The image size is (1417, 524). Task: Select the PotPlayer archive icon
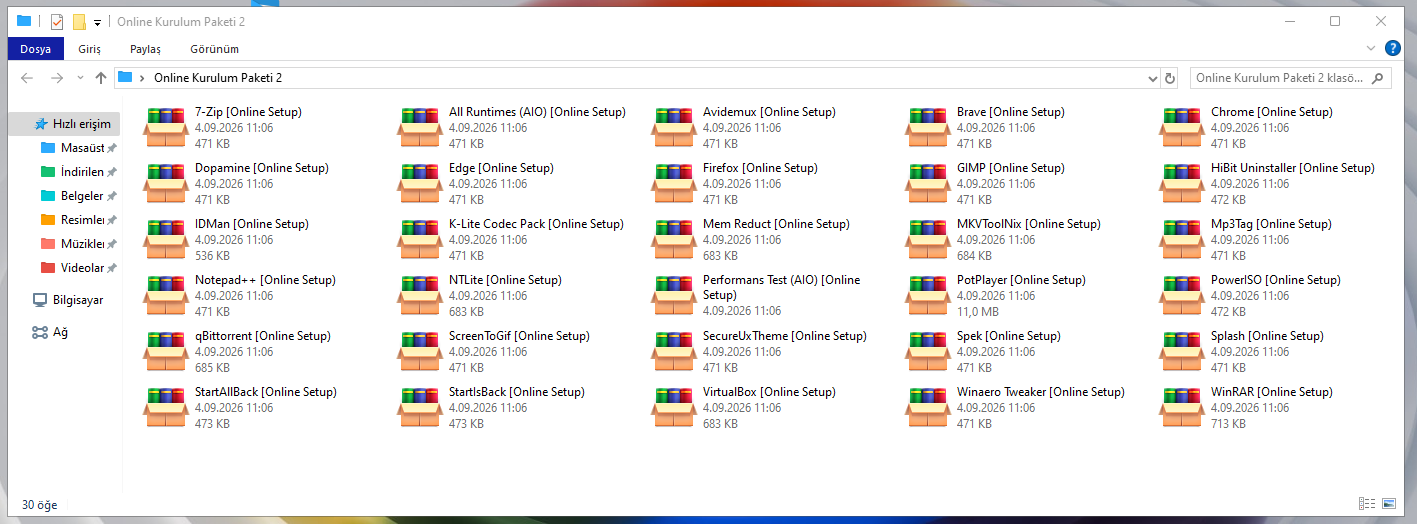[x=929, y=296]
